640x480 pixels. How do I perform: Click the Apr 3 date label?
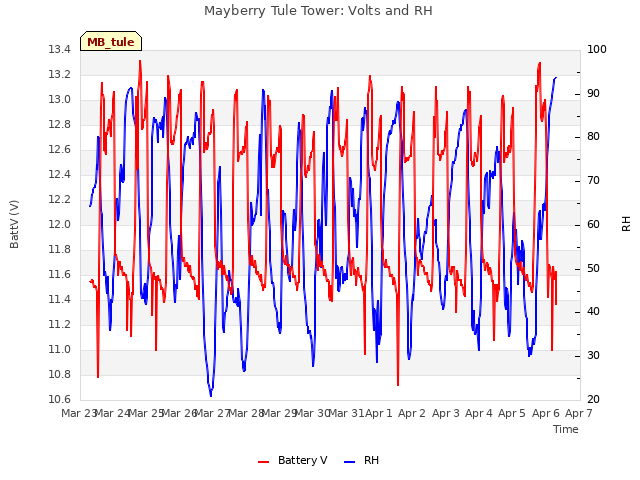(x=445, y=413)
